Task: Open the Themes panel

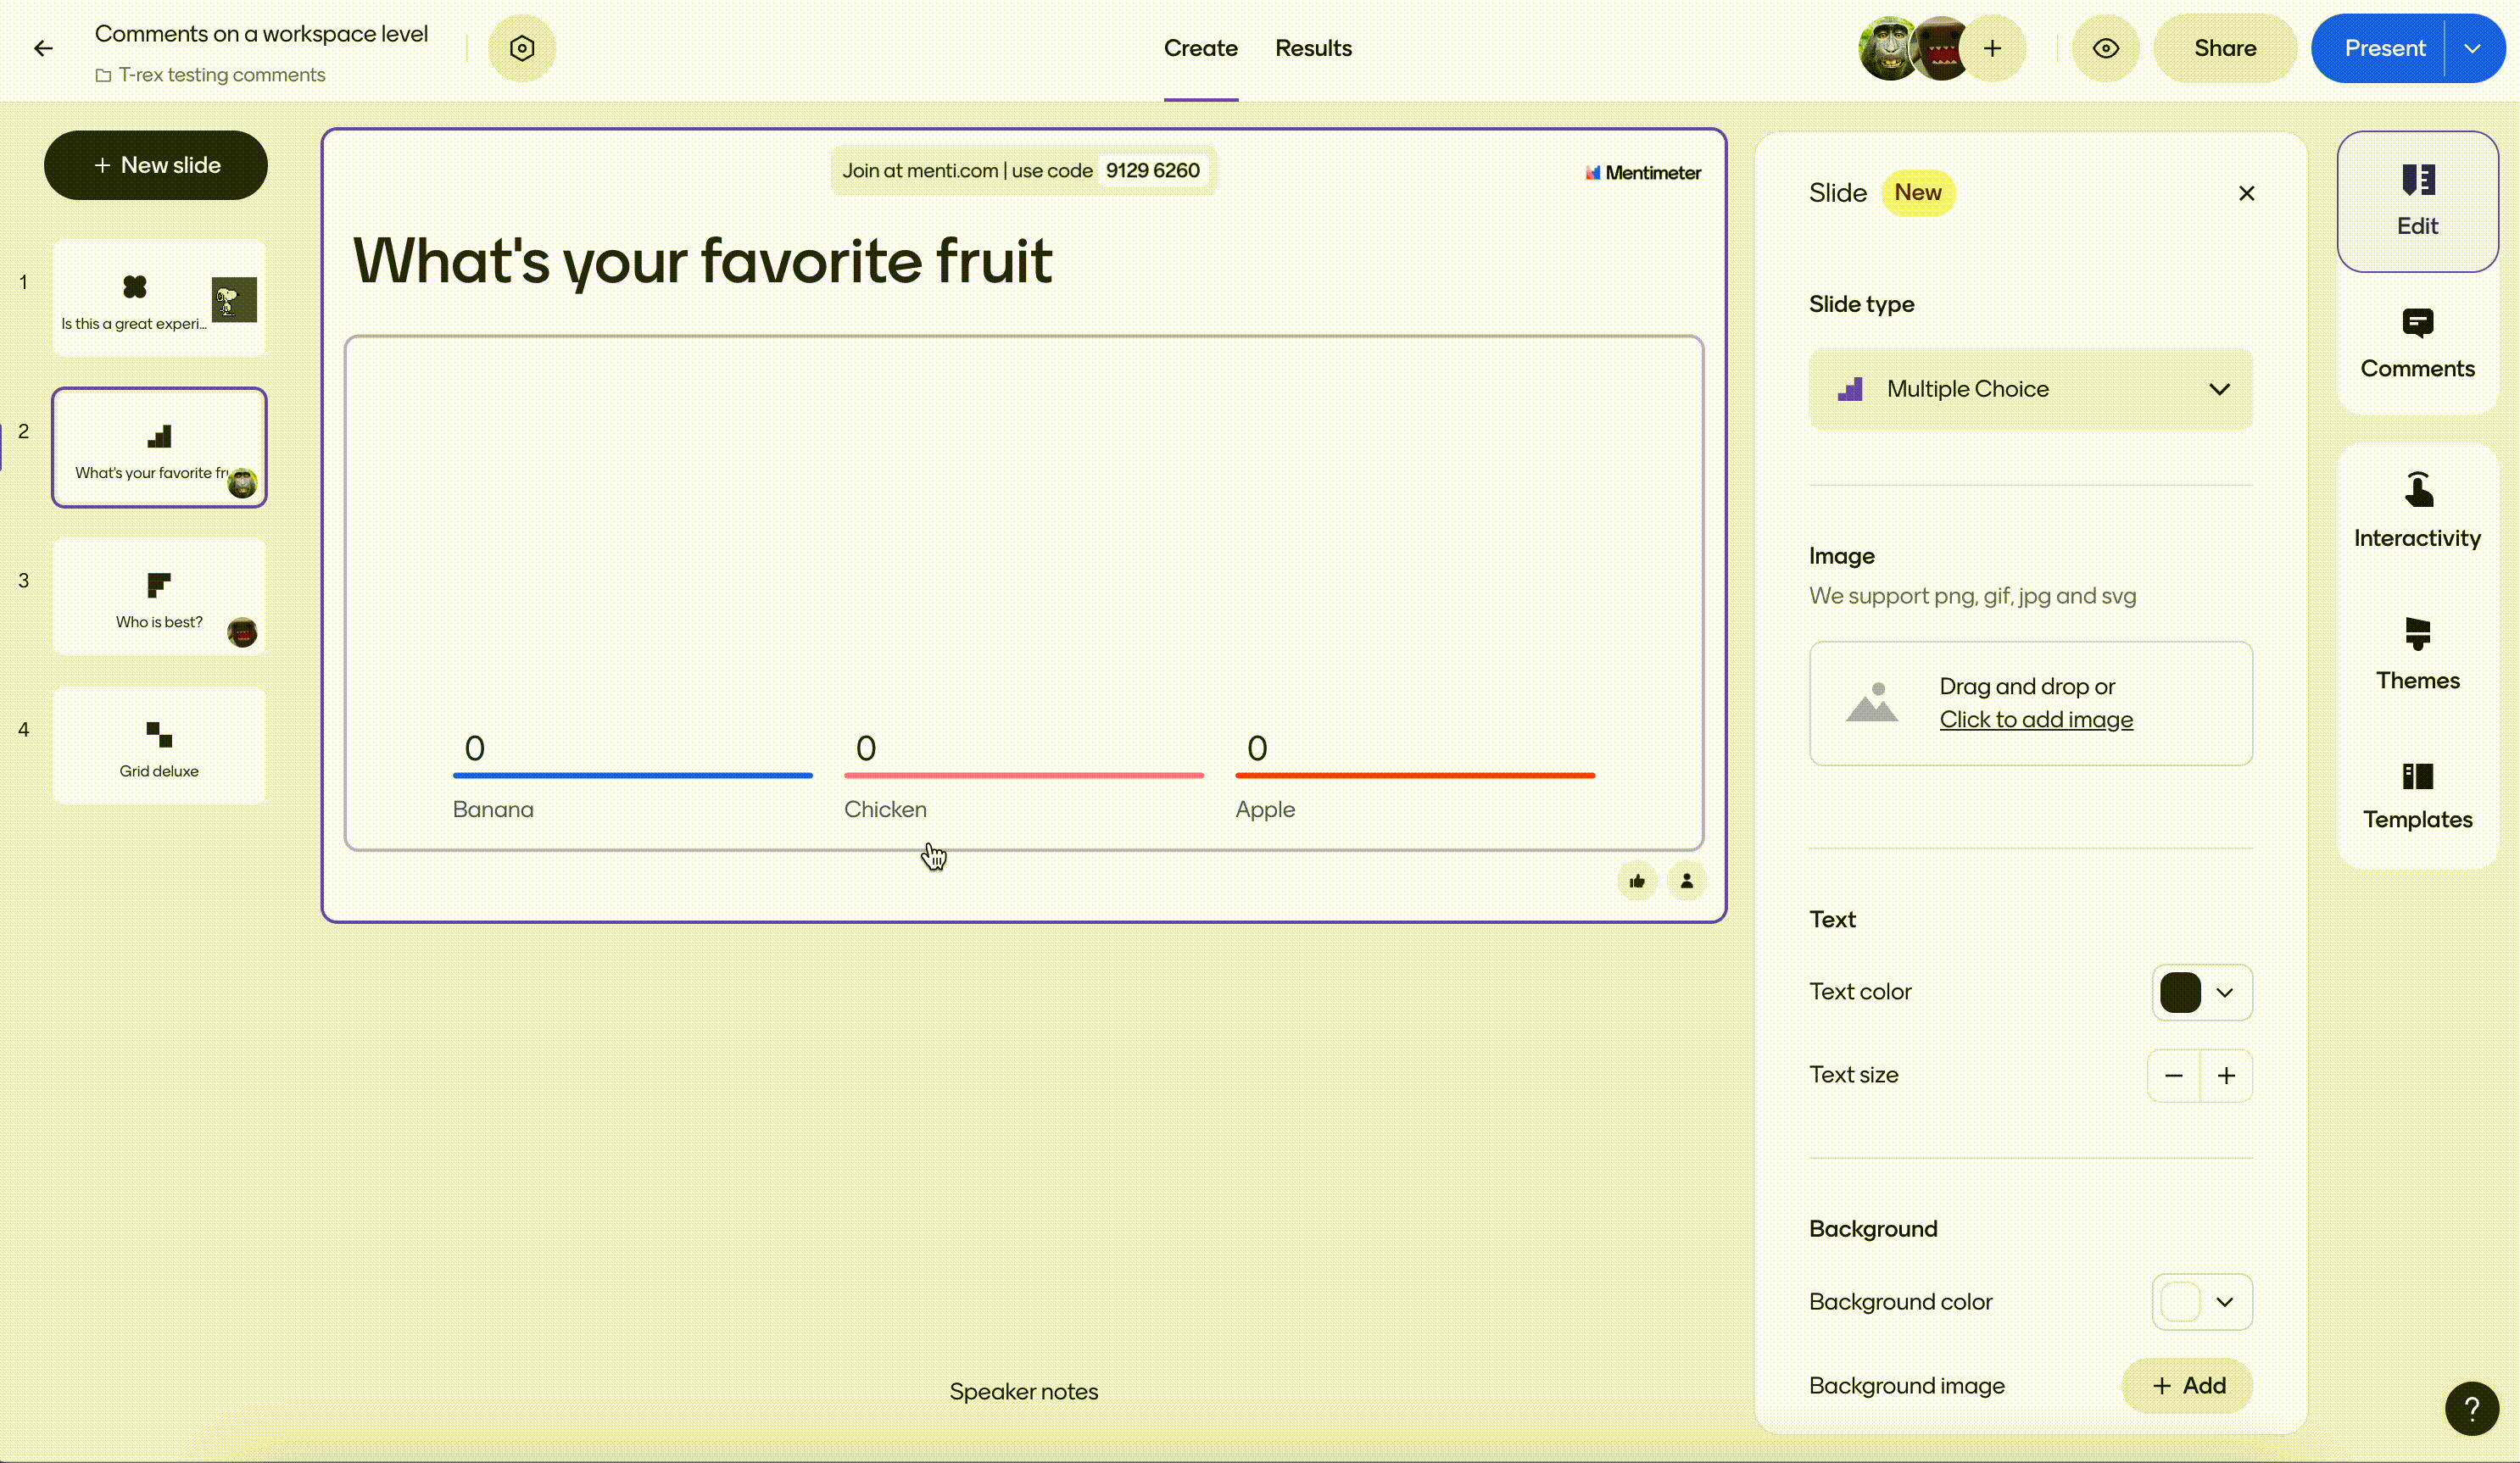Action: [x=2417, y=654]
